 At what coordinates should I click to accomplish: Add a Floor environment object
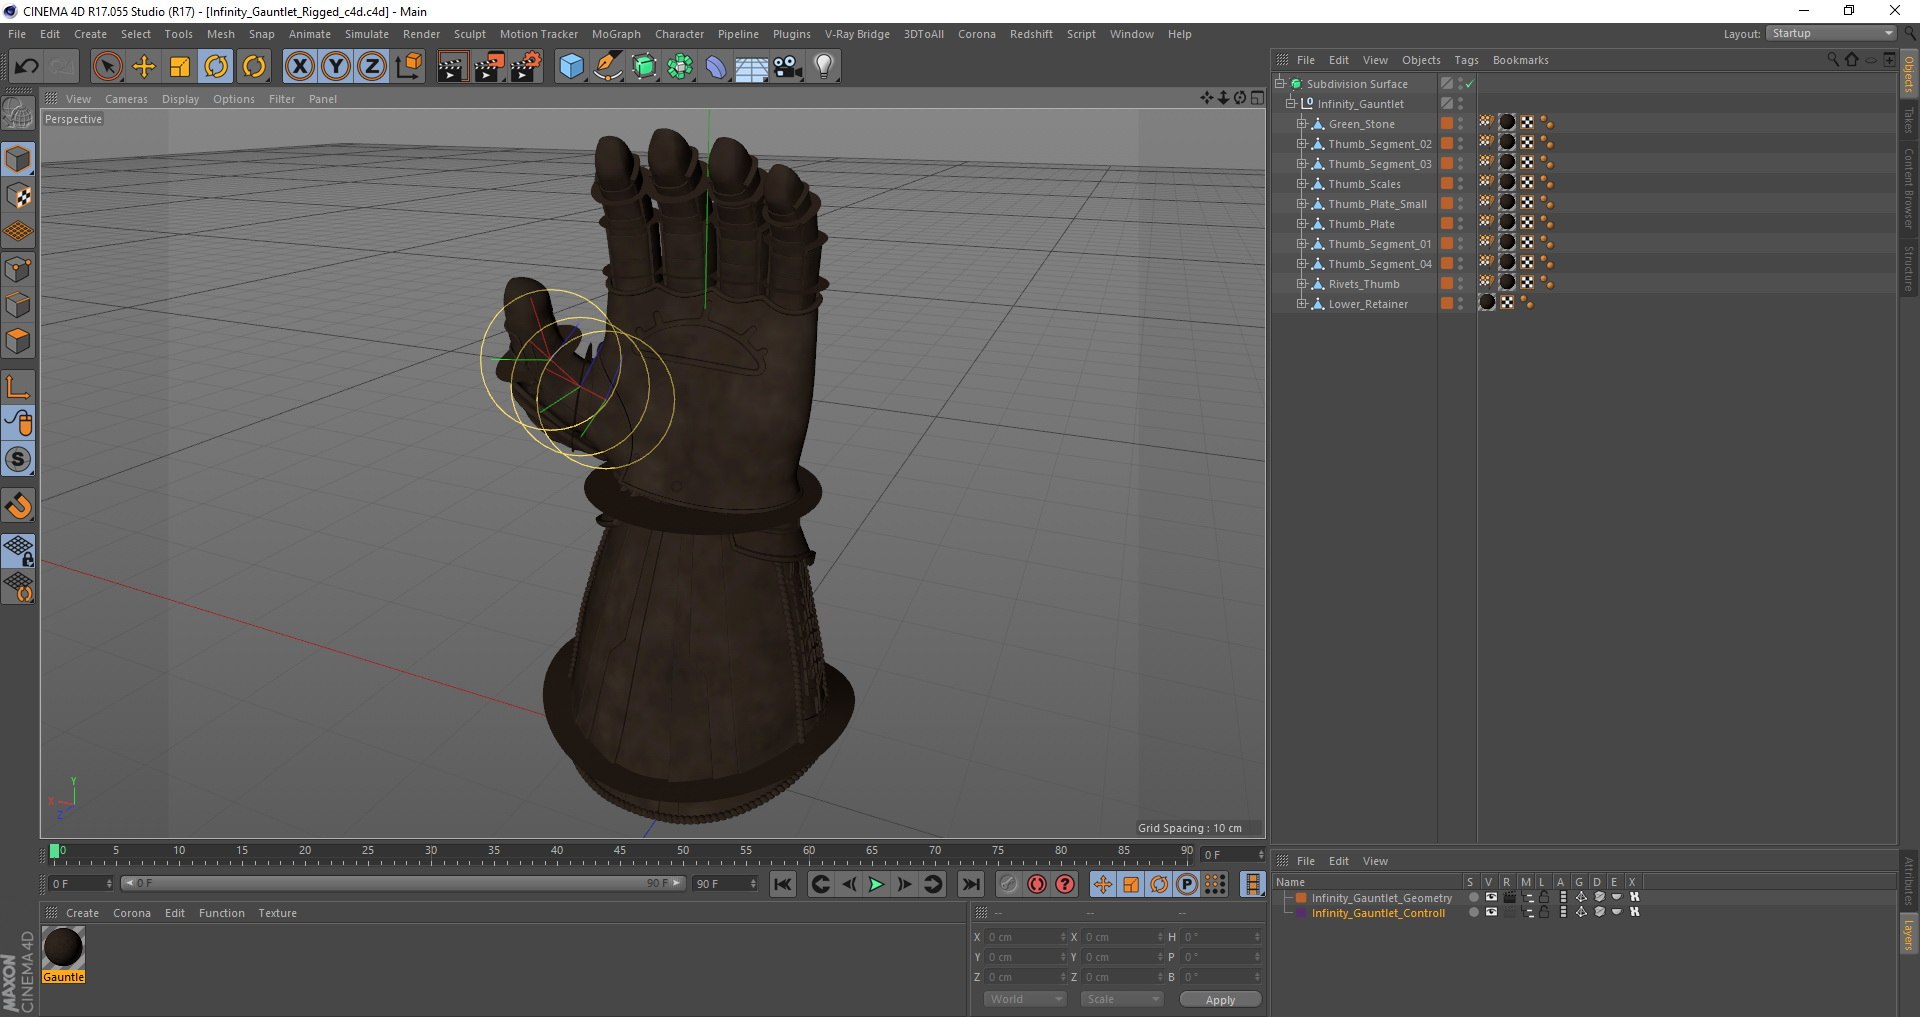pos(752,67)
